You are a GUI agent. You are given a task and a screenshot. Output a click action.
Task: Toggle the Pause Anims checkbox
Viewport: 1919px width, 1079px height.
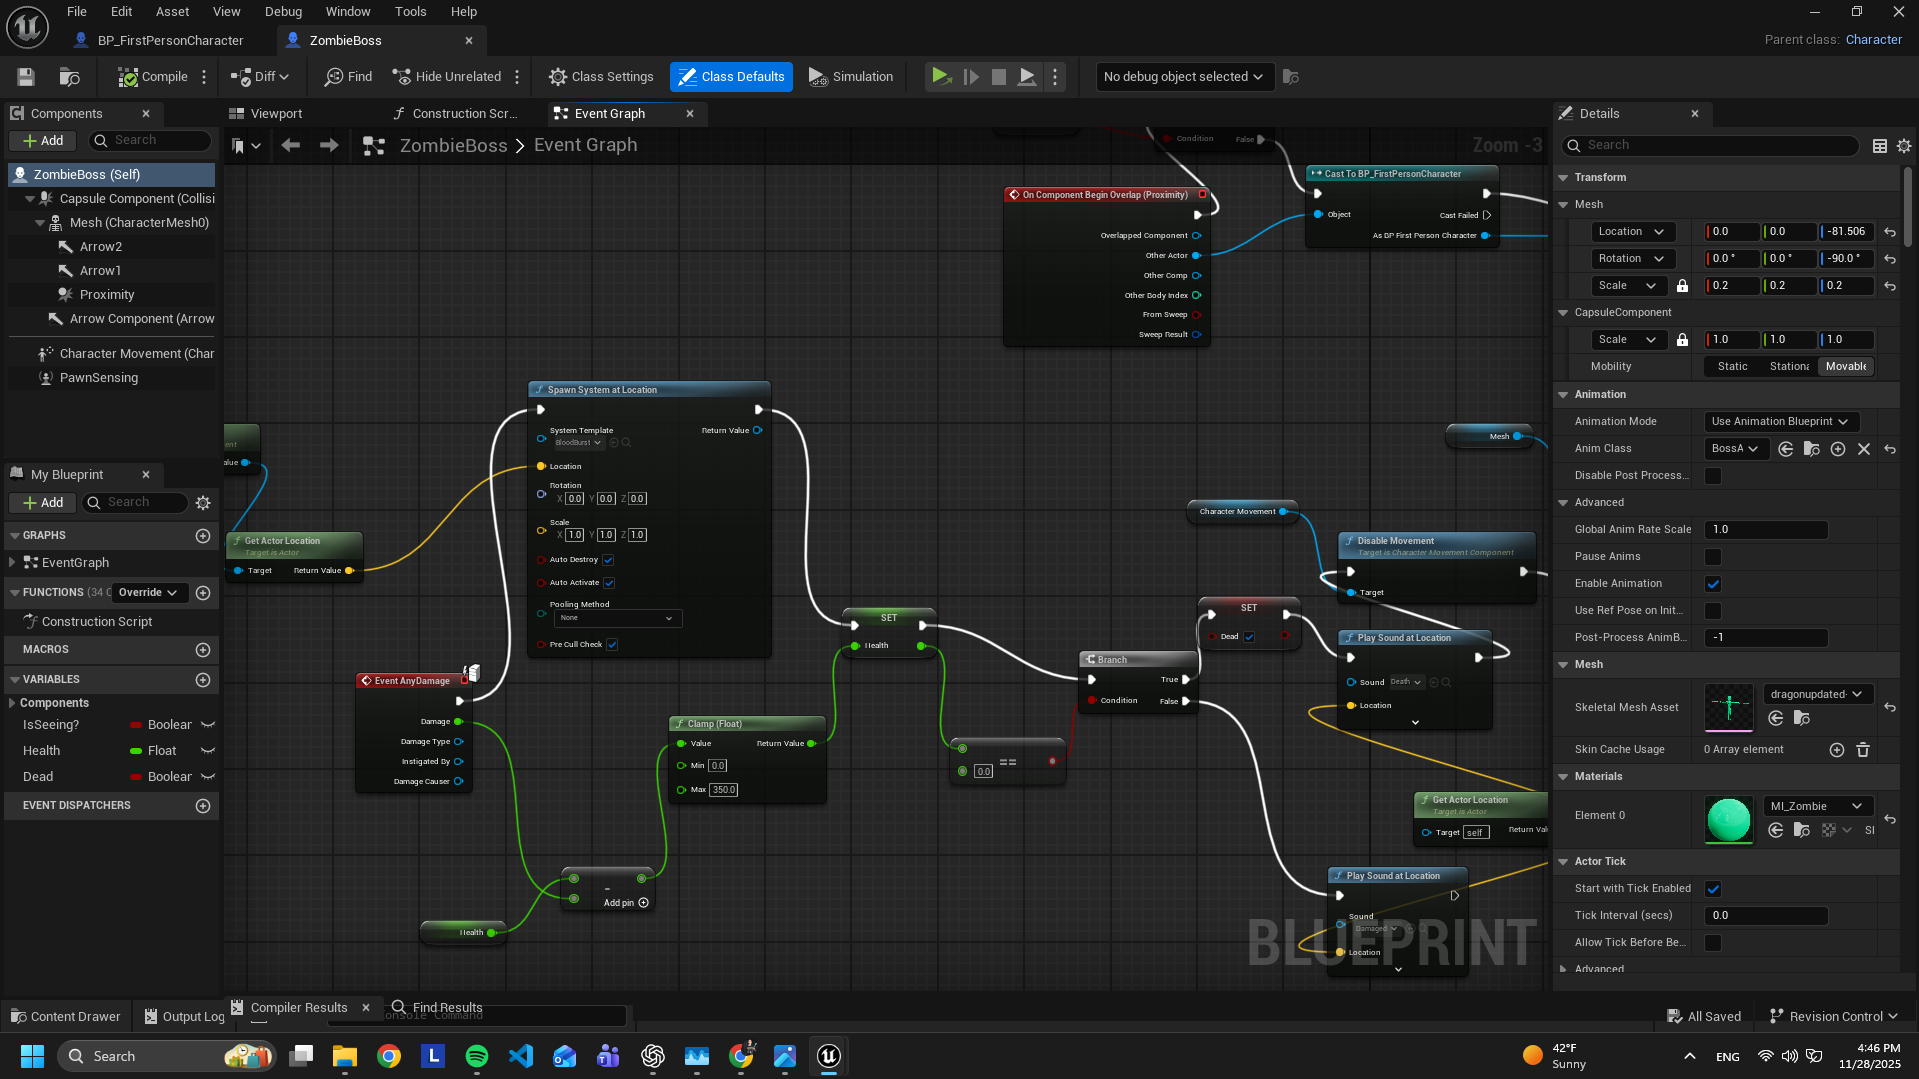pyautogui.click(x=1713, y=557)
